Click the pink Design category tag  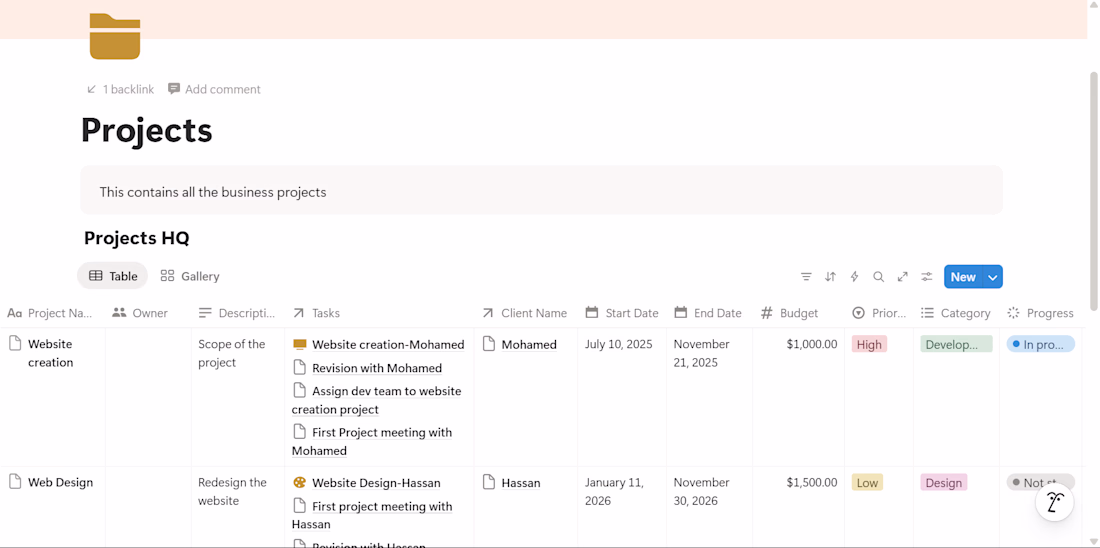[x=943, y=483]
